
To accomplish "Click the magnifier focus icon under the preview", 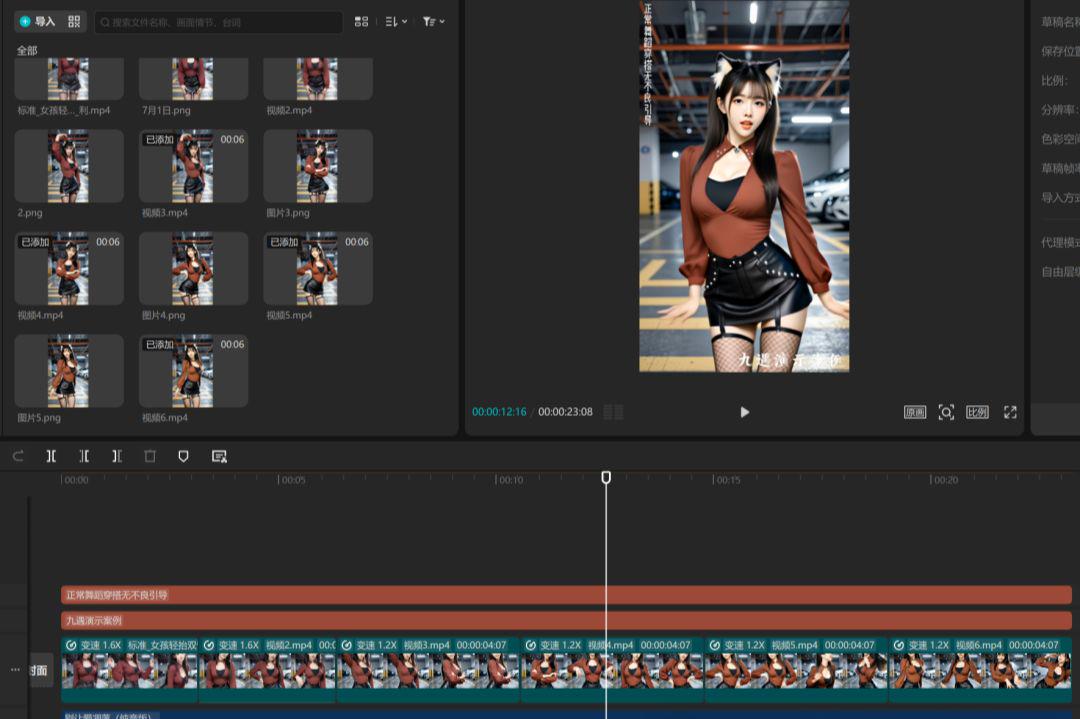I will pyautogui.click(x=946, y=412).
